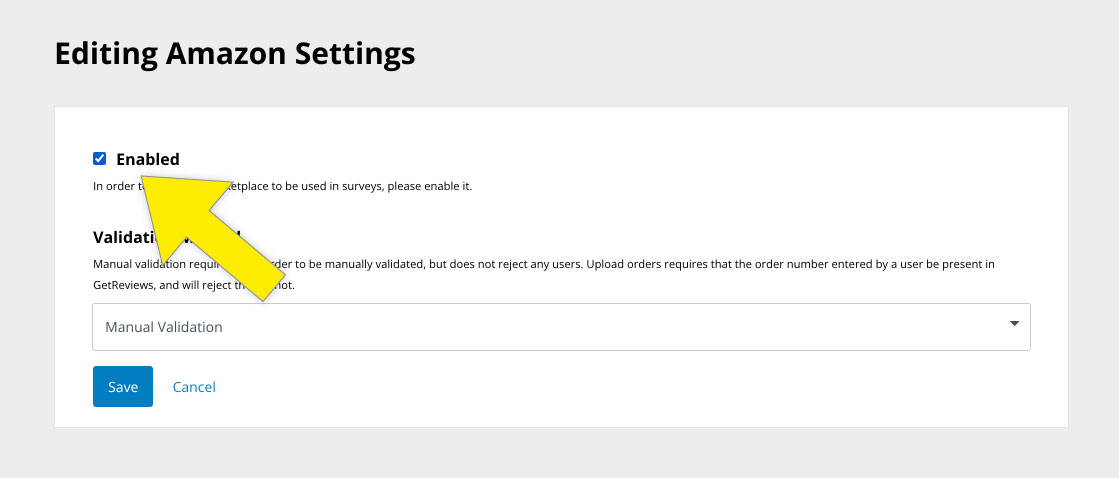Viewport: 1119px width, 478px height.
Task: Click the "Editing Amazon Settings" page heading
Action: click(x=234, y=53)
